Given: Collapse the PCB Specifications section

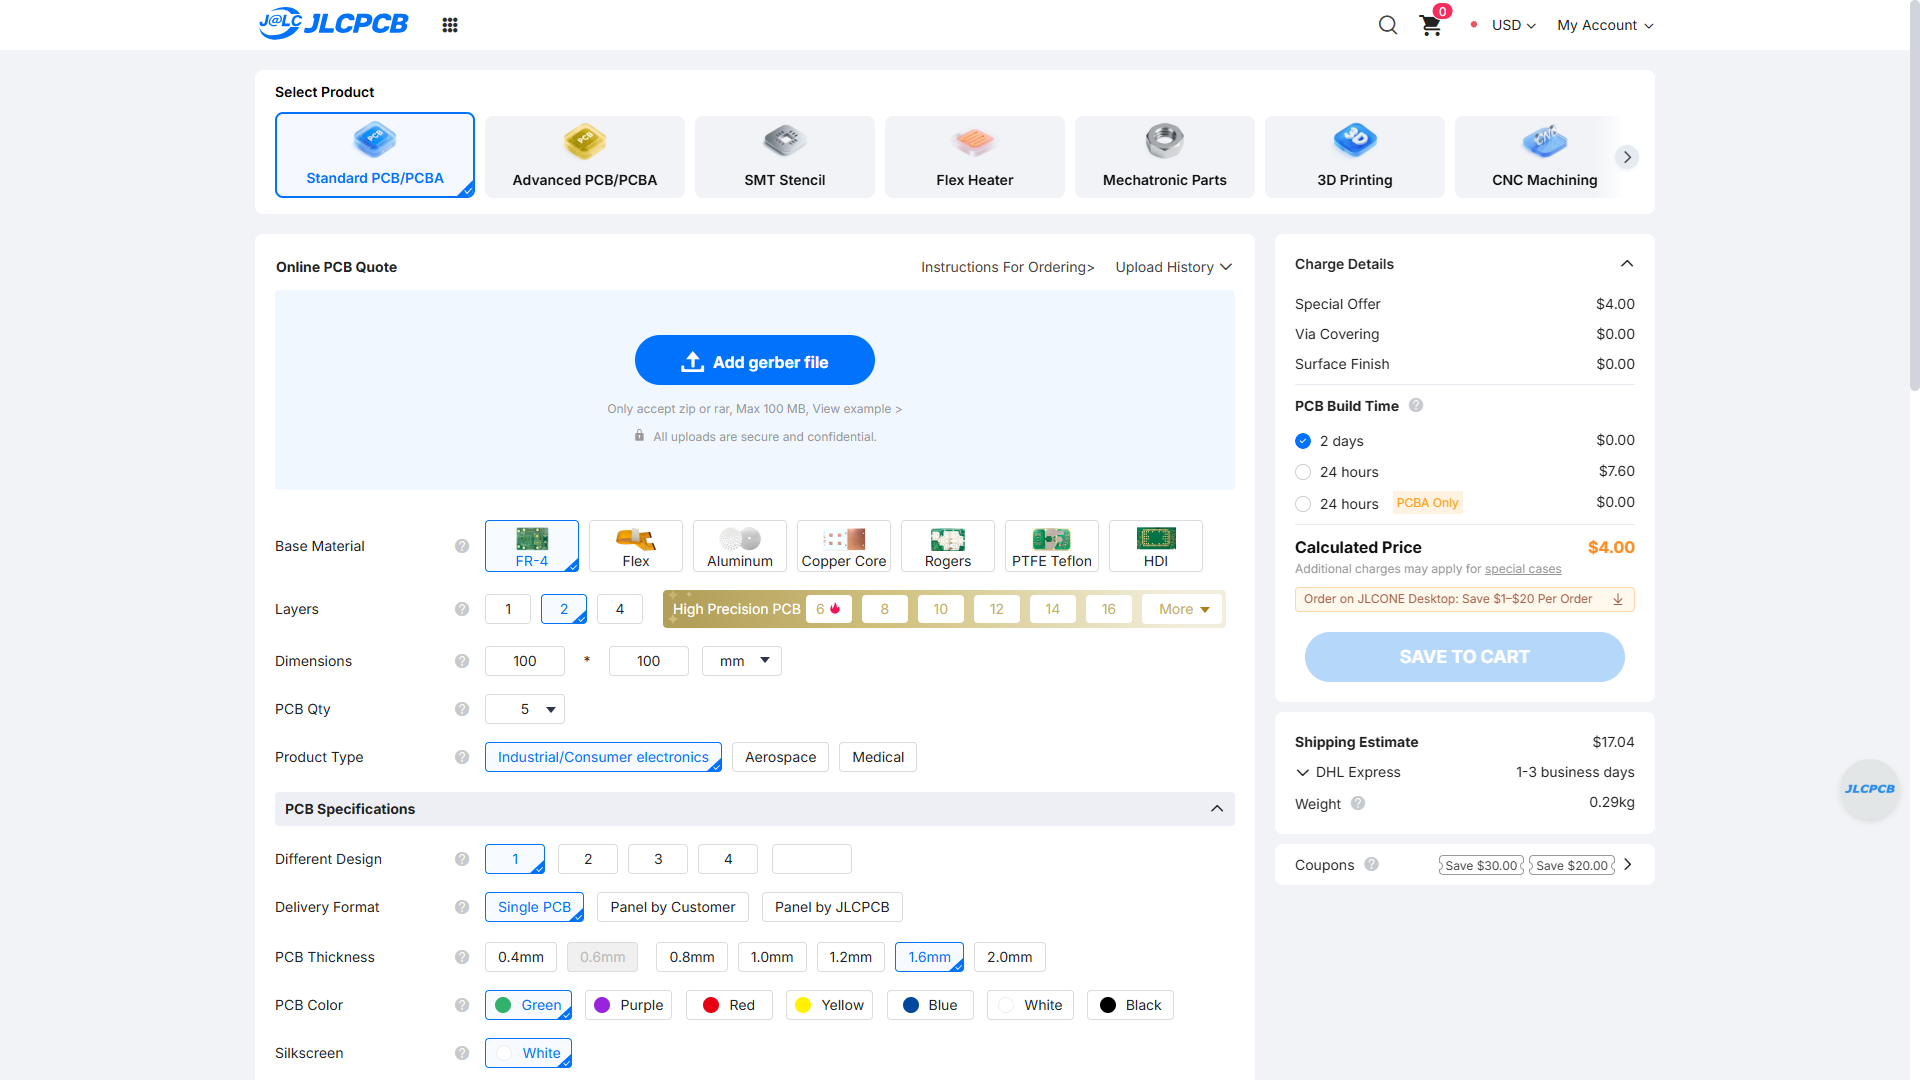Looking at the screenshot, I should coord(1217,809).
